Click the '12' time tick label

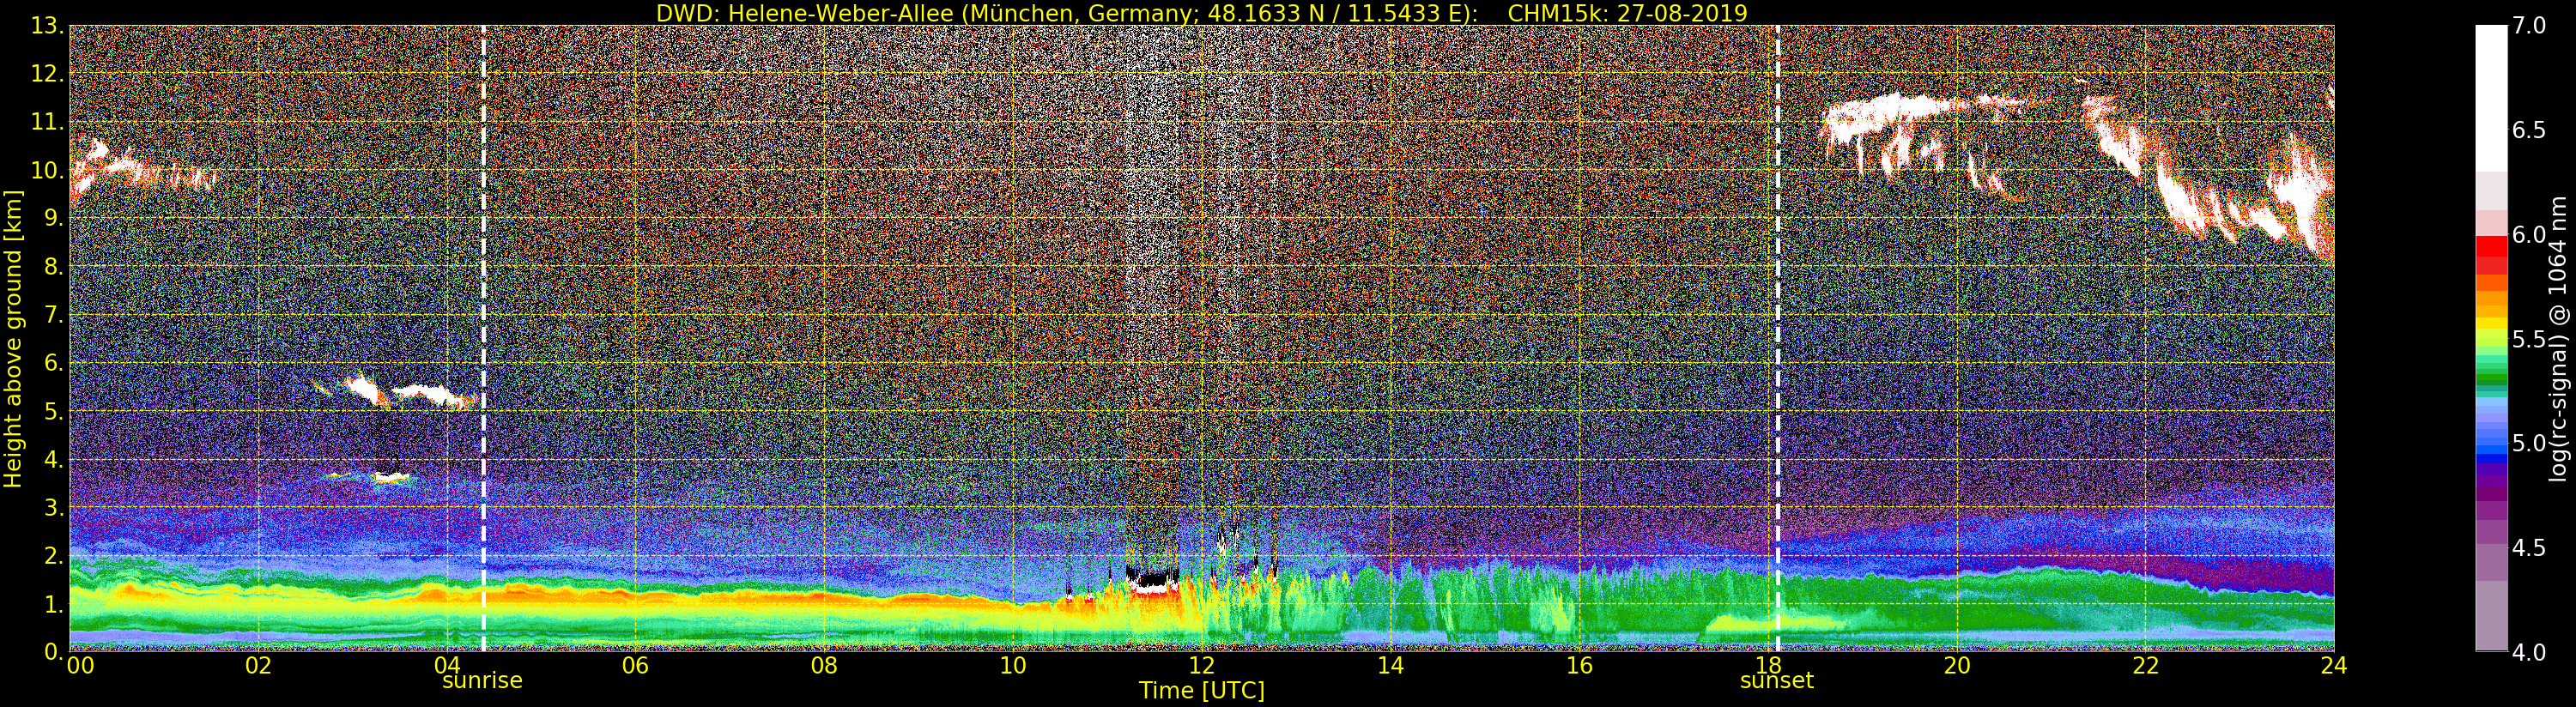click(1202, 665)
